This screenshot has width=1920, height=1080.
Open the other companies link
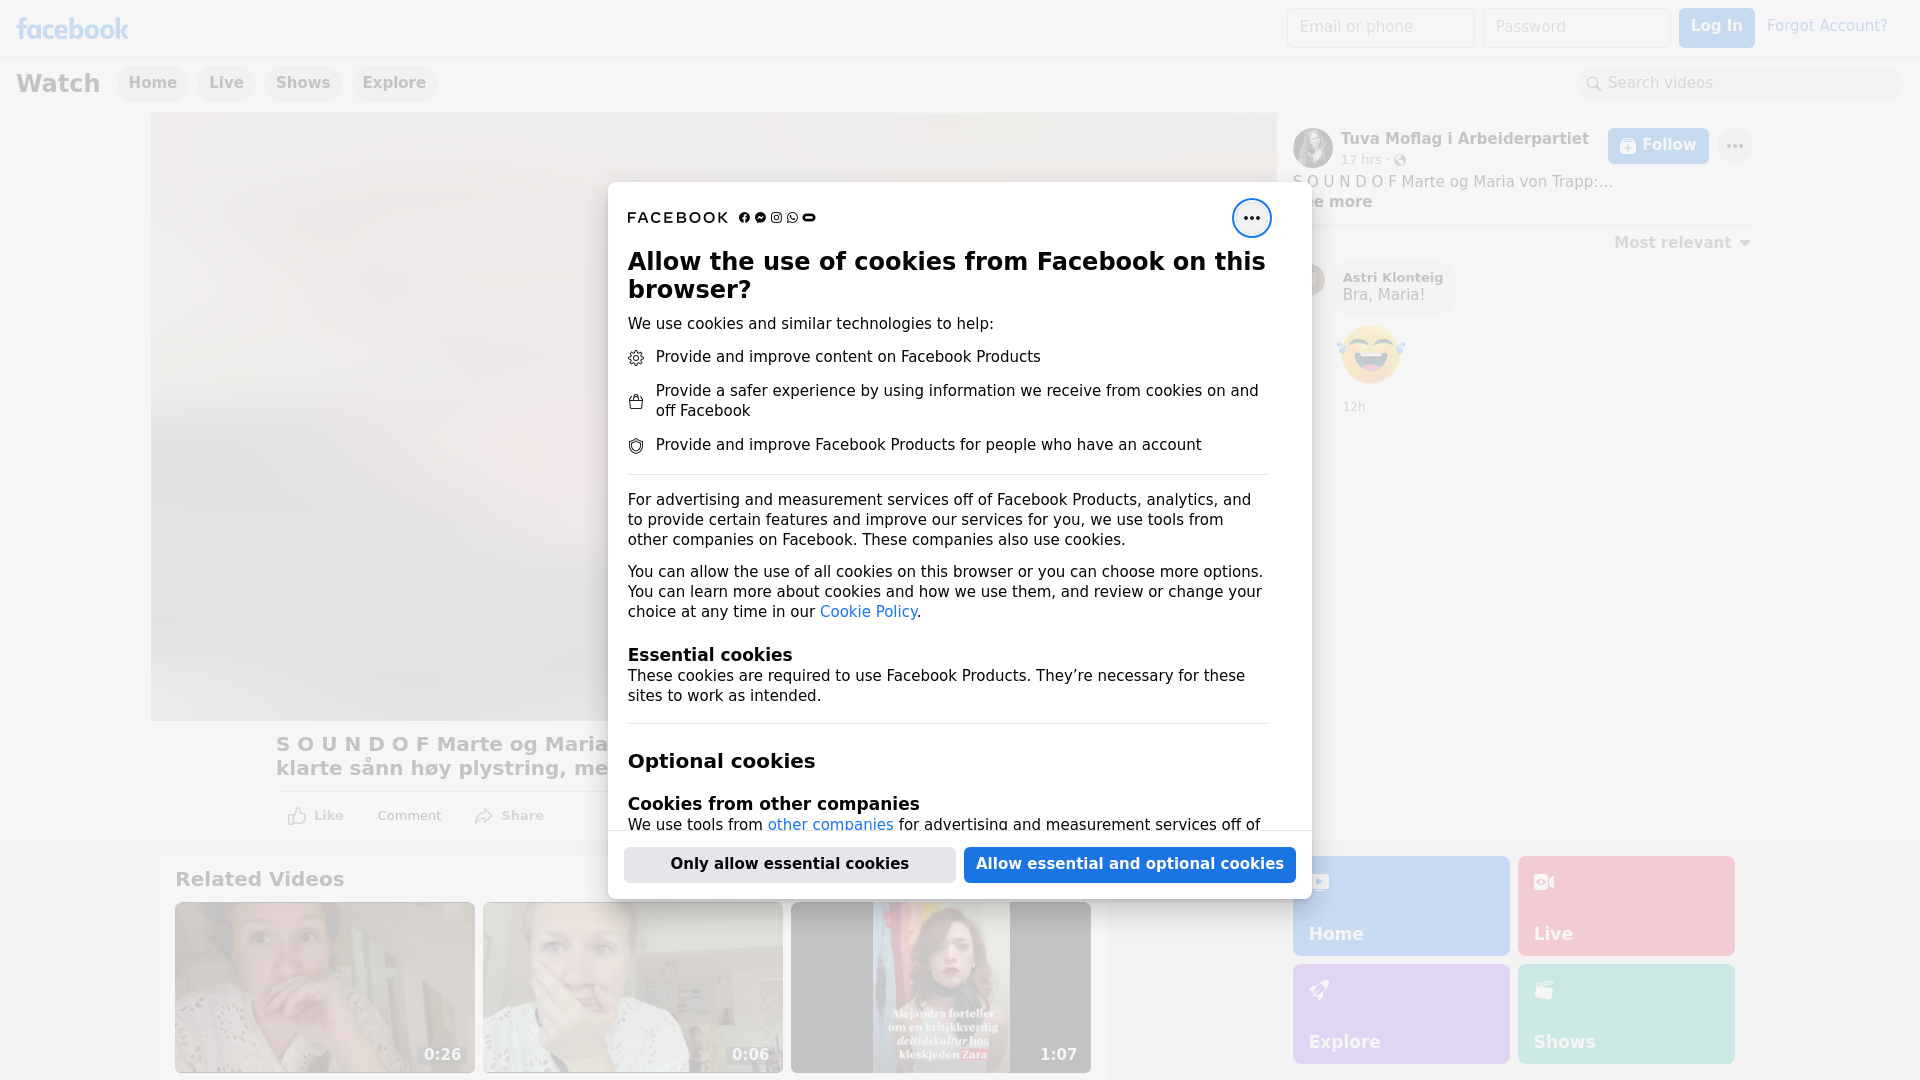[x=830, y=824]
